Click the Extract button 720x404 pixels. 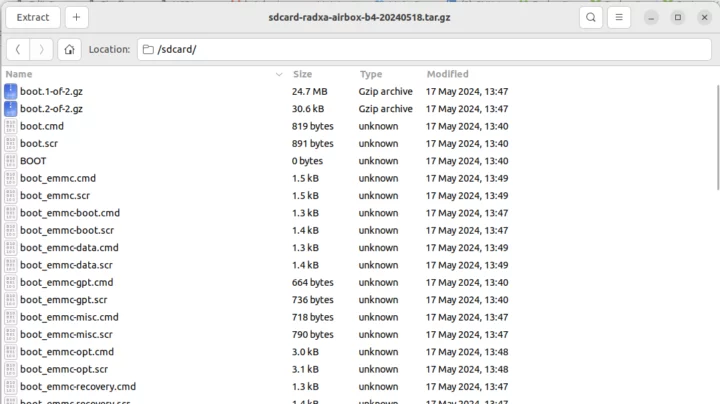click(x=33, y=17)
